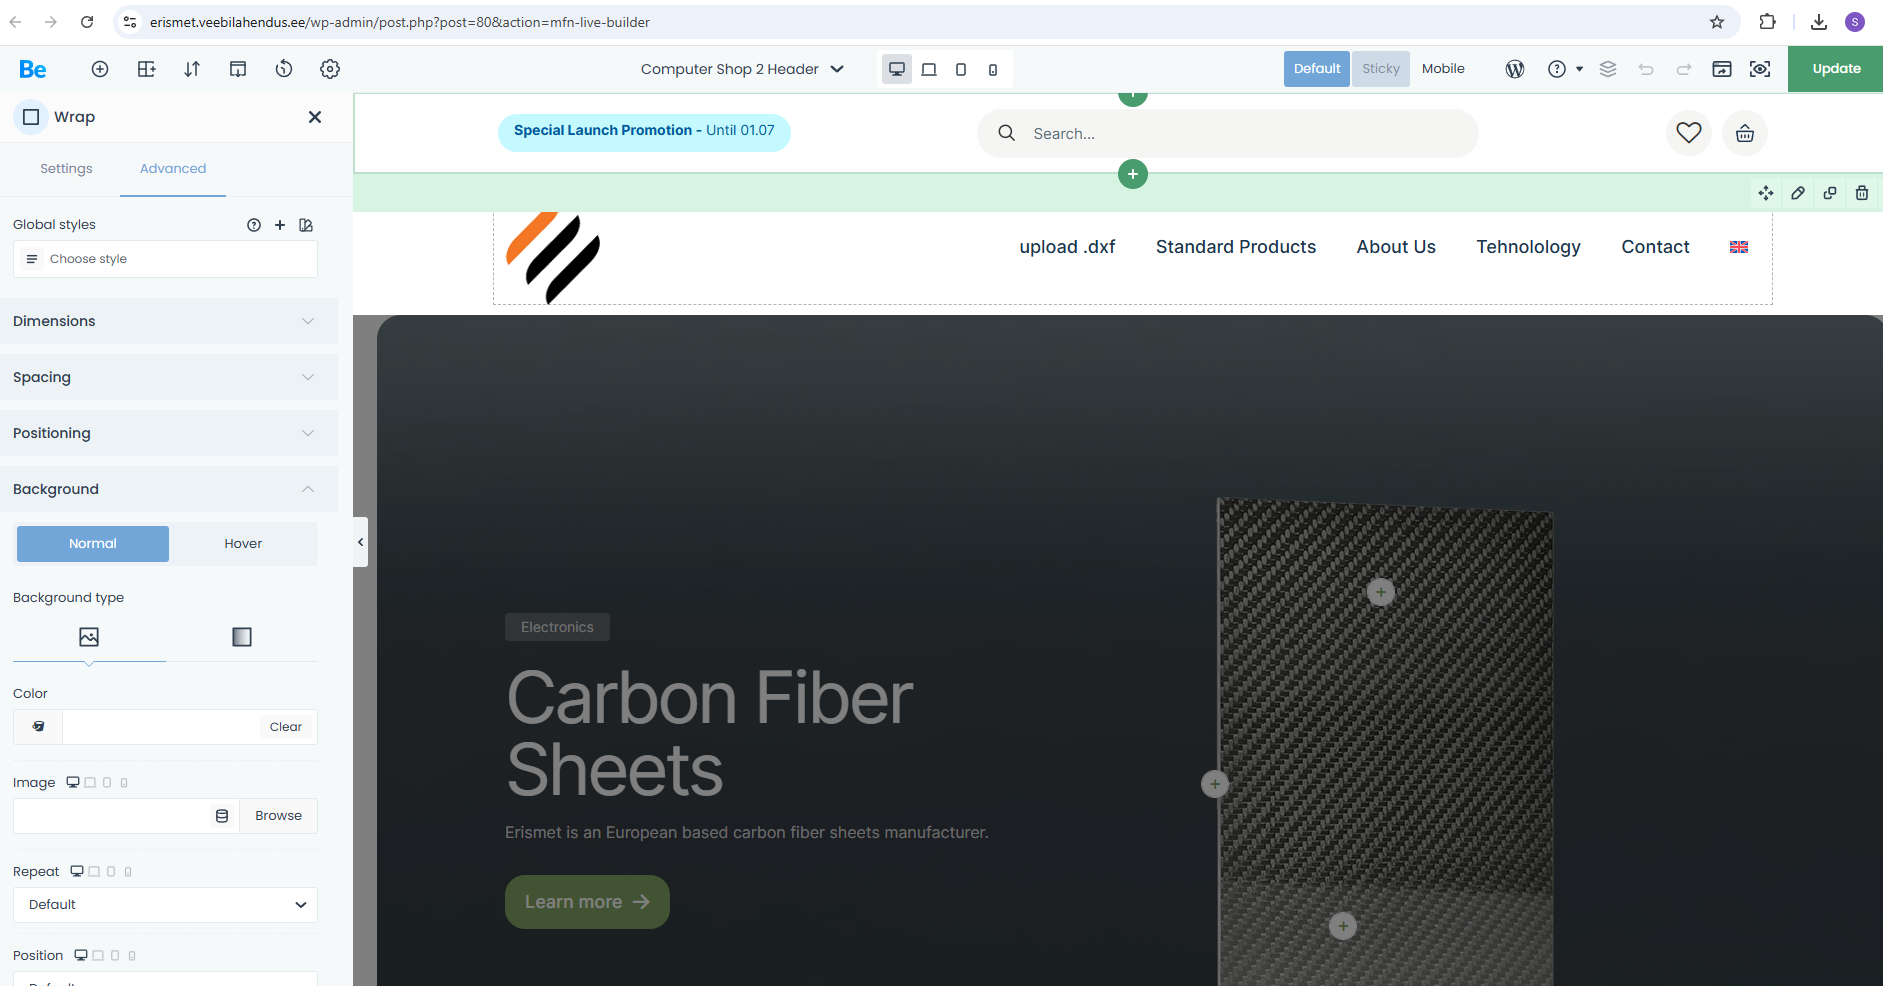Select Sticky header mode
The width and height of the screenshot is (1883, 986).
pos(1381,69)
